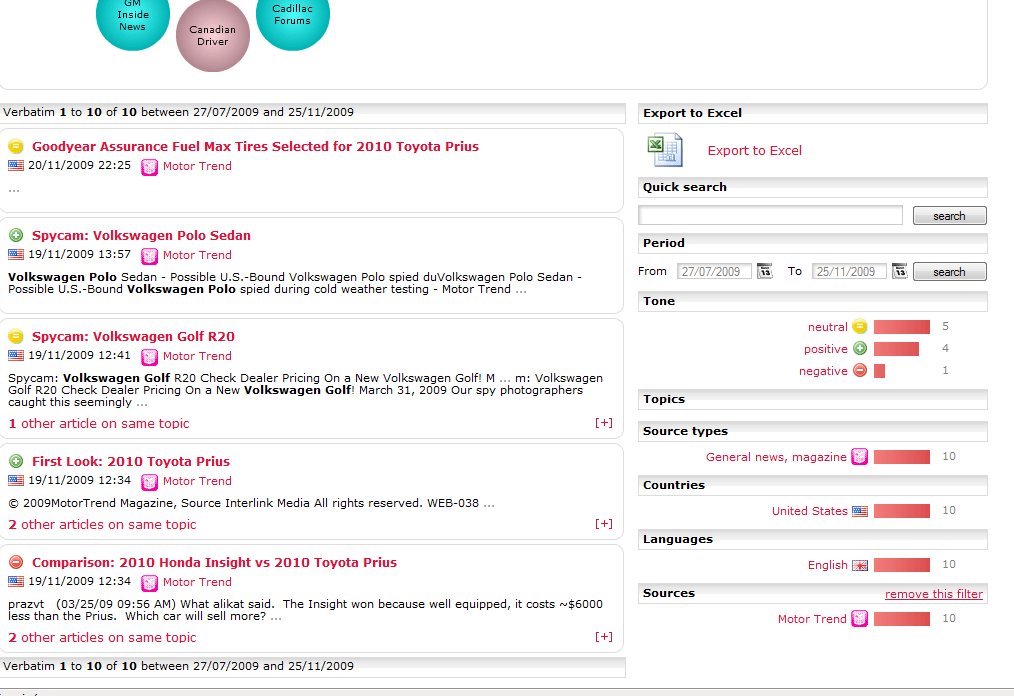The width and height of the screenshot is (1014, 696).
Task: Open the To date calendar picker
Action: pyautogui.click(x=900, y=271)
